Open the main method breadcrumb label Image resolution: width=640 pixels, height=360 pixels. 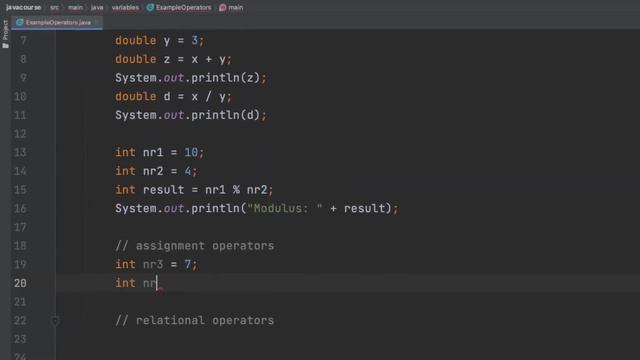236,7
